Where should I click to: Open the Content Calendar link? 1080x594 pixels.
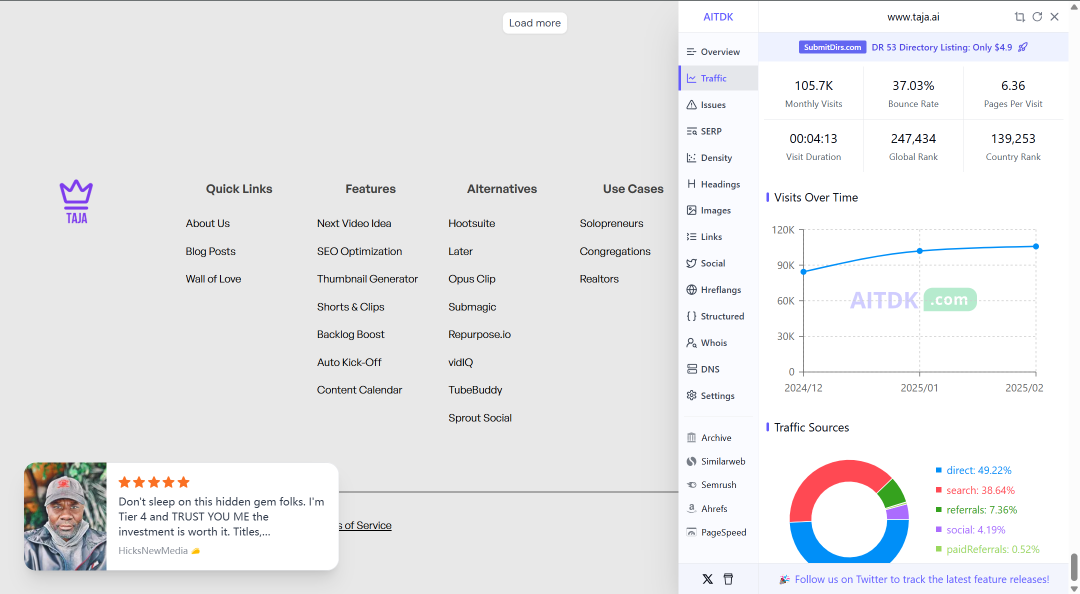[x=360, y=390]
